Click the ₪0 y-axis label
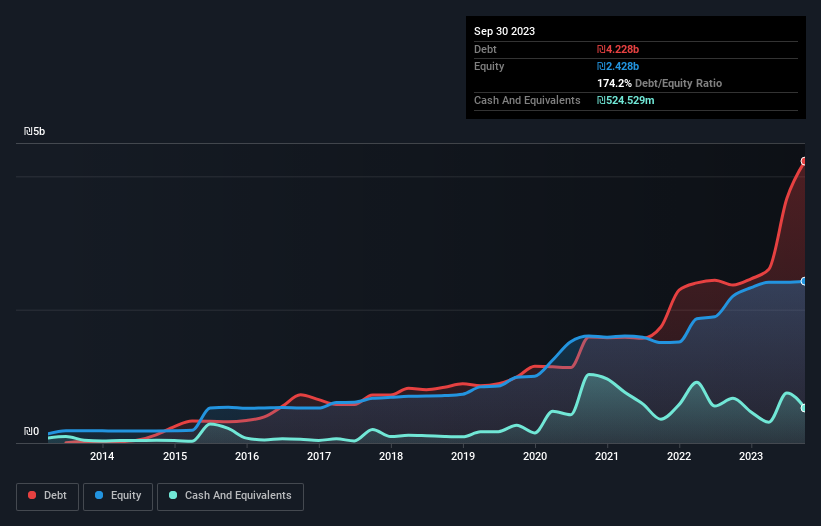The width and height of the screenshot is (821, 526). 31,431
